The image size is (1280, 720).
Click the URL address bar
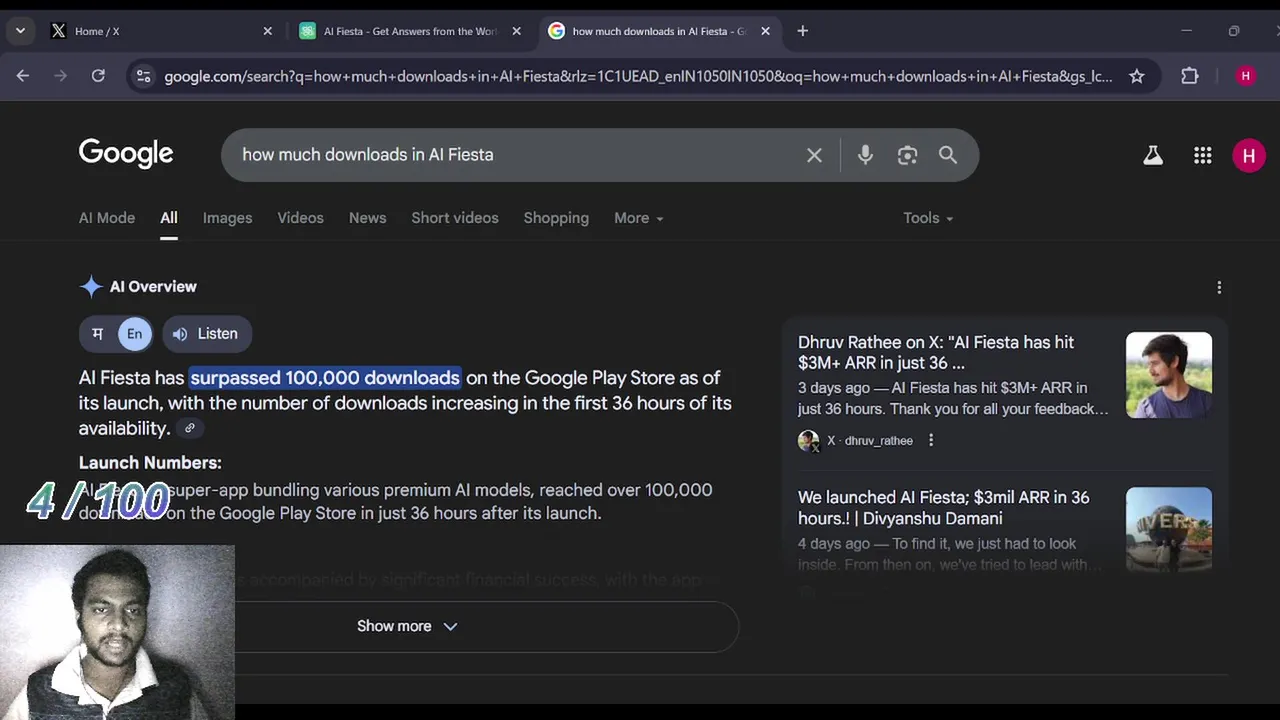pyautogui.click(x=638, y=76)
